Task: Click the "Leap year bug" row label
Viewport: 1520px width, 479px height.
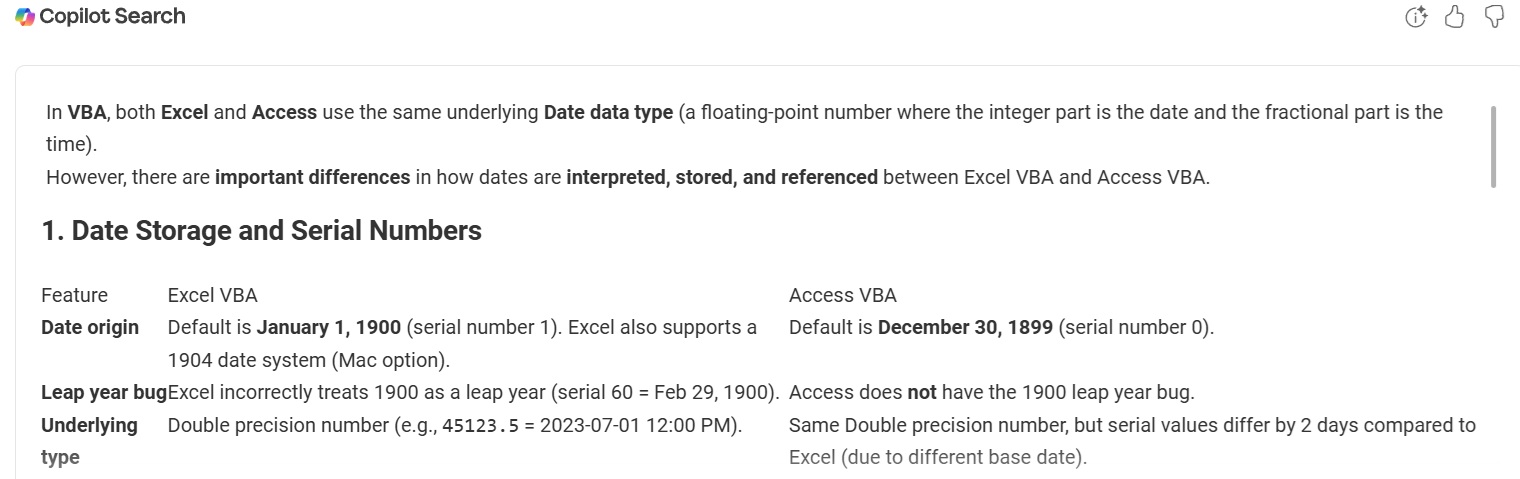Action: tap(103, 392)
